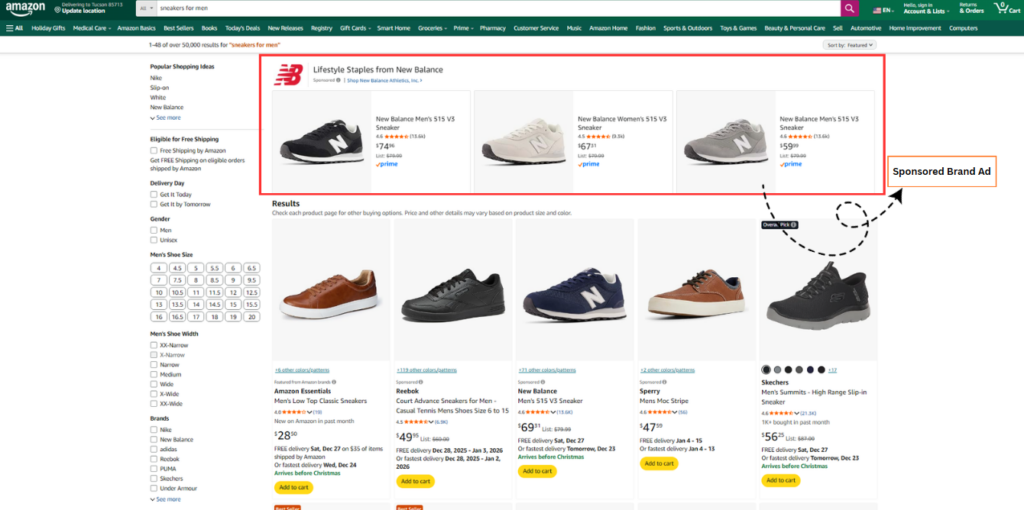This screenshot has width=1024, height=510.
Task: Check the Nike brand filter
Action: tap(154, 430)
